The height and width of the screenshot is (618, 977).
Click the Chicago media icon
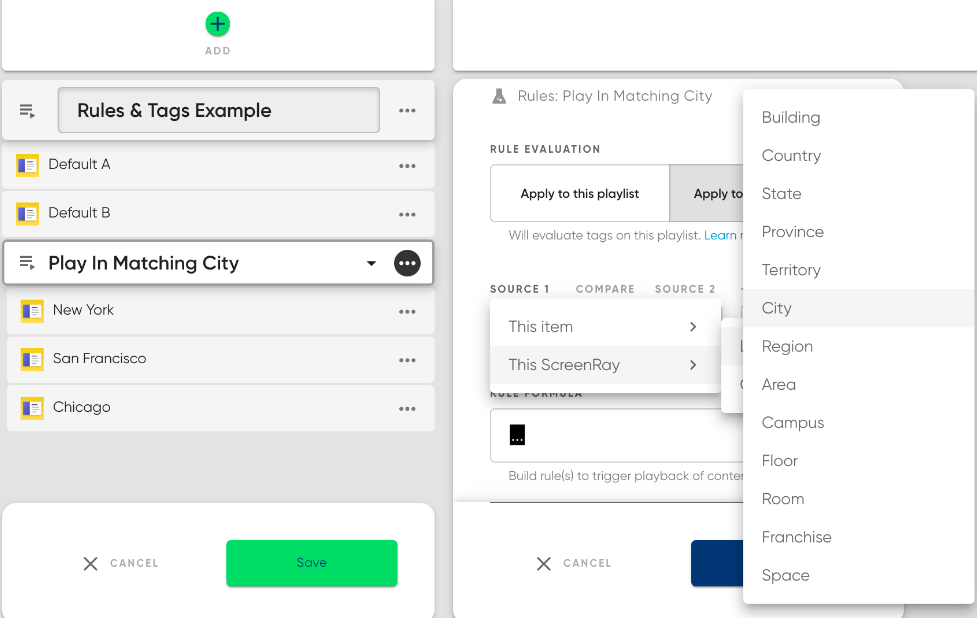coord(32,408)
